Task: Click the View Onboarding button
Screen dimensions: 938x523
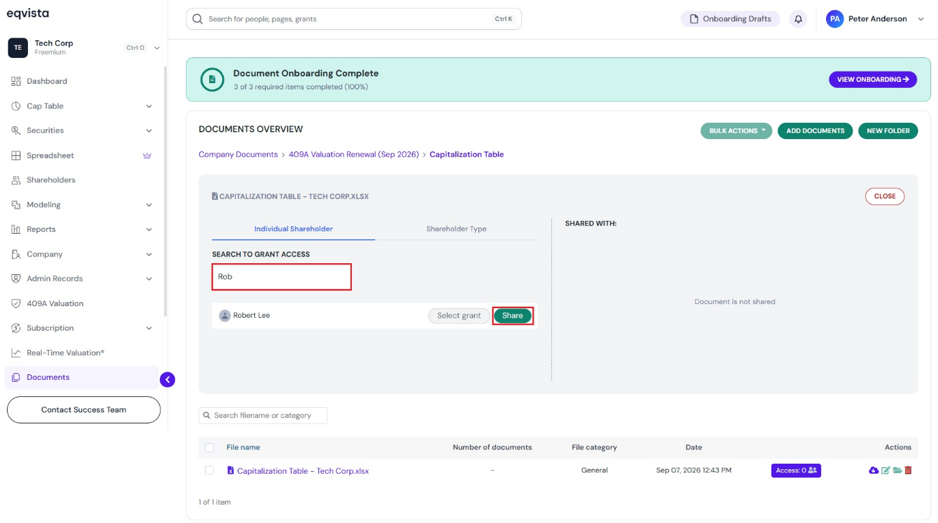Action: [872, 80]
